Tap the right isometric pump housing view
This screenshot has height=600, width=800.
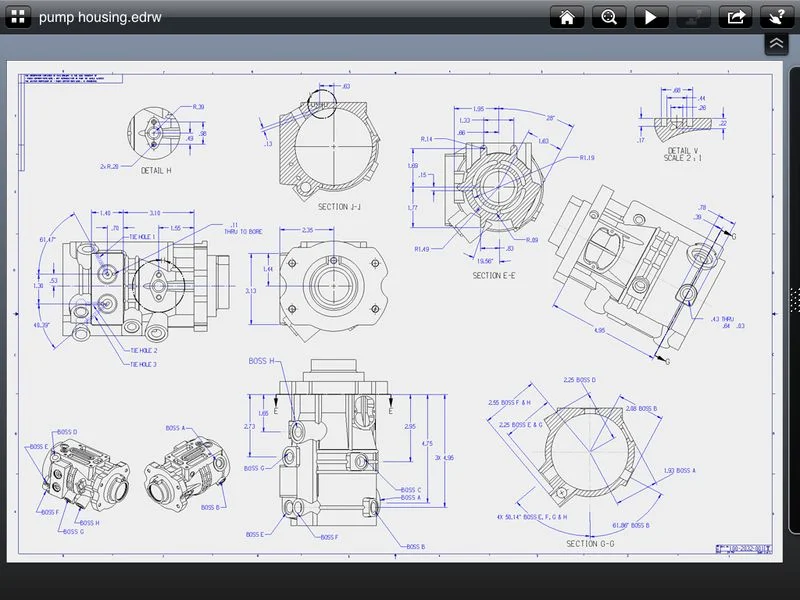[187, 474]
